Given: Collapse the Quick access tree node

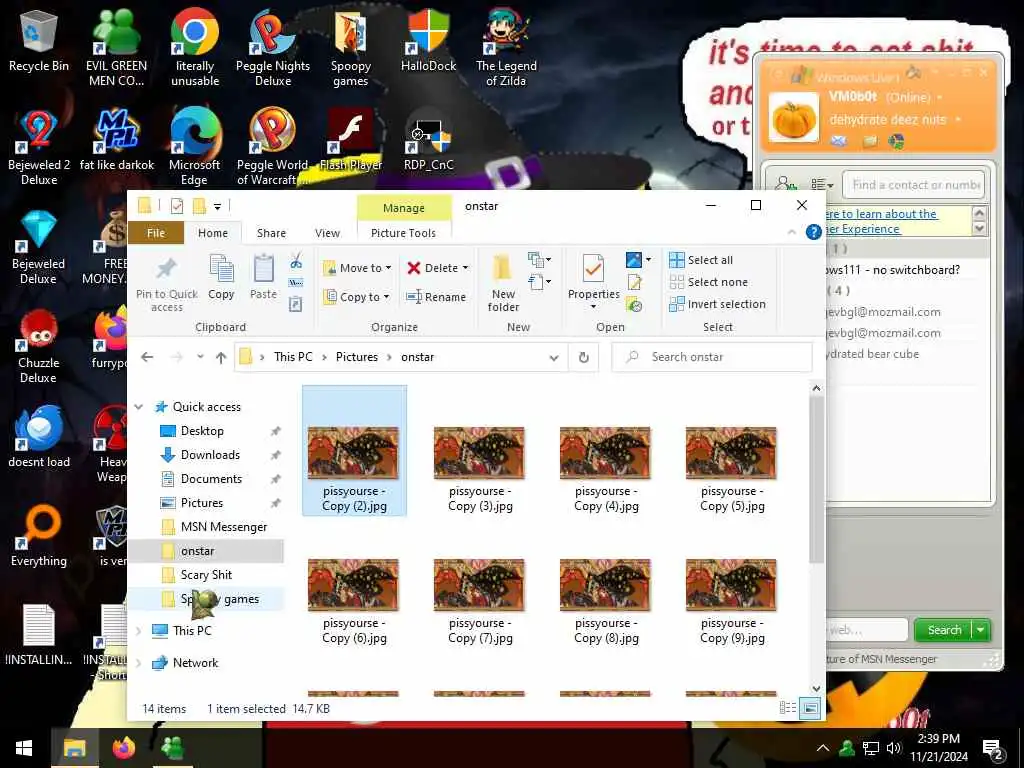Looking at the screenshot, I should pyautogui.click(x=138, y=407).
